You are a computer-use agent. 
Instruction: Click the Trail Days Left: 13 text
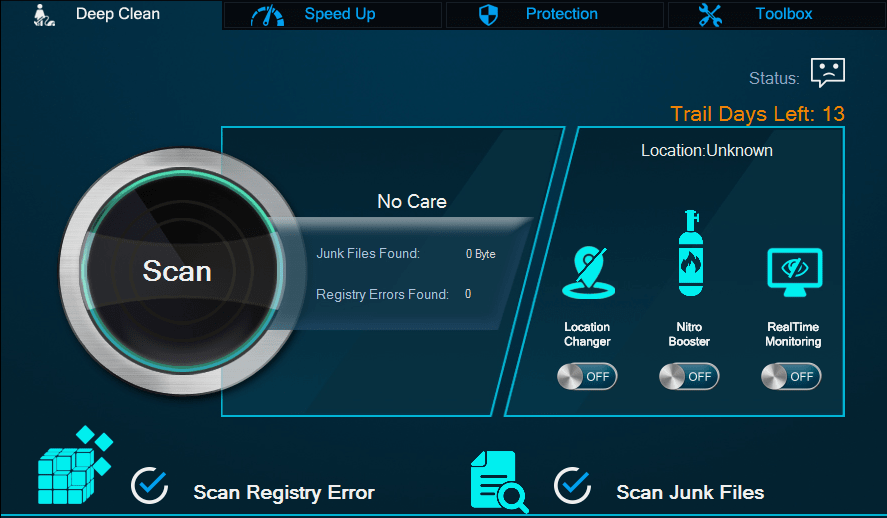pos(757,114)
